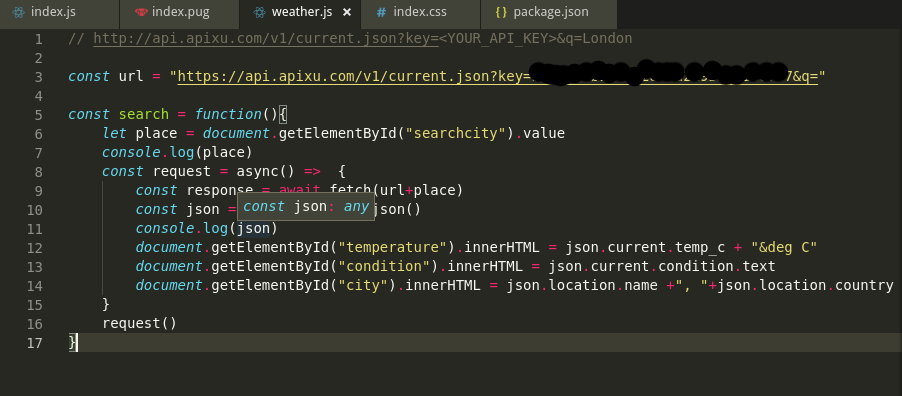
Task: Click the React icon on index.js tab
Action: click(18, 12)
